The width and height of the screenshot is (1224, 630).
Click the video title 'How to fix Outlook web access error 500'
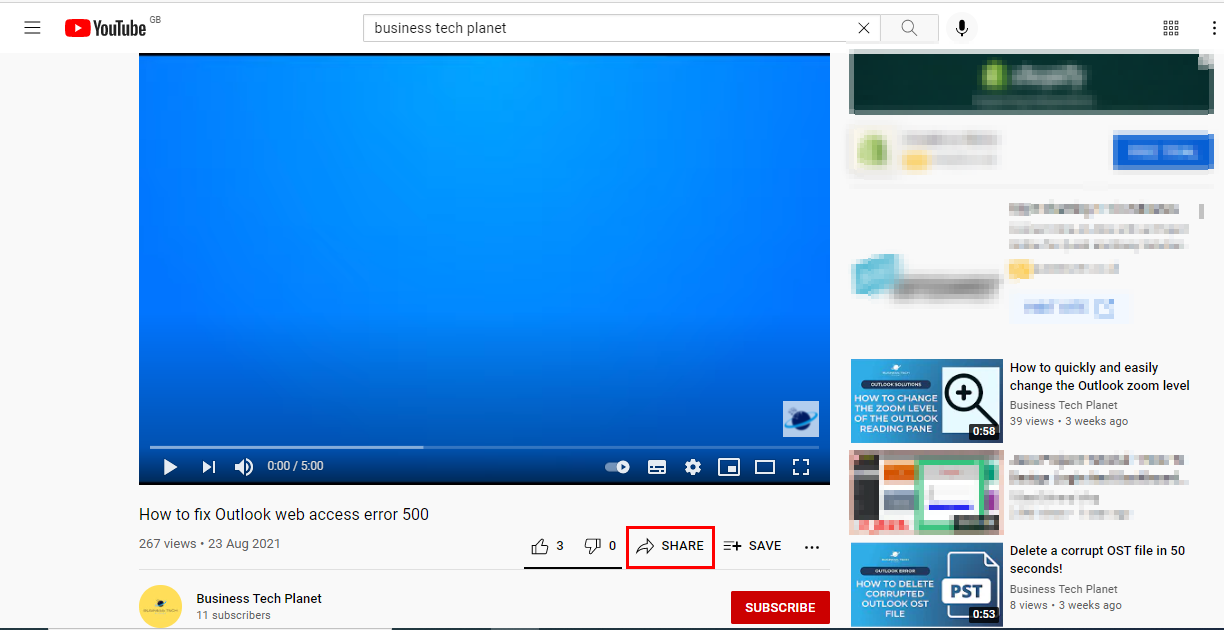pos(284,515)
